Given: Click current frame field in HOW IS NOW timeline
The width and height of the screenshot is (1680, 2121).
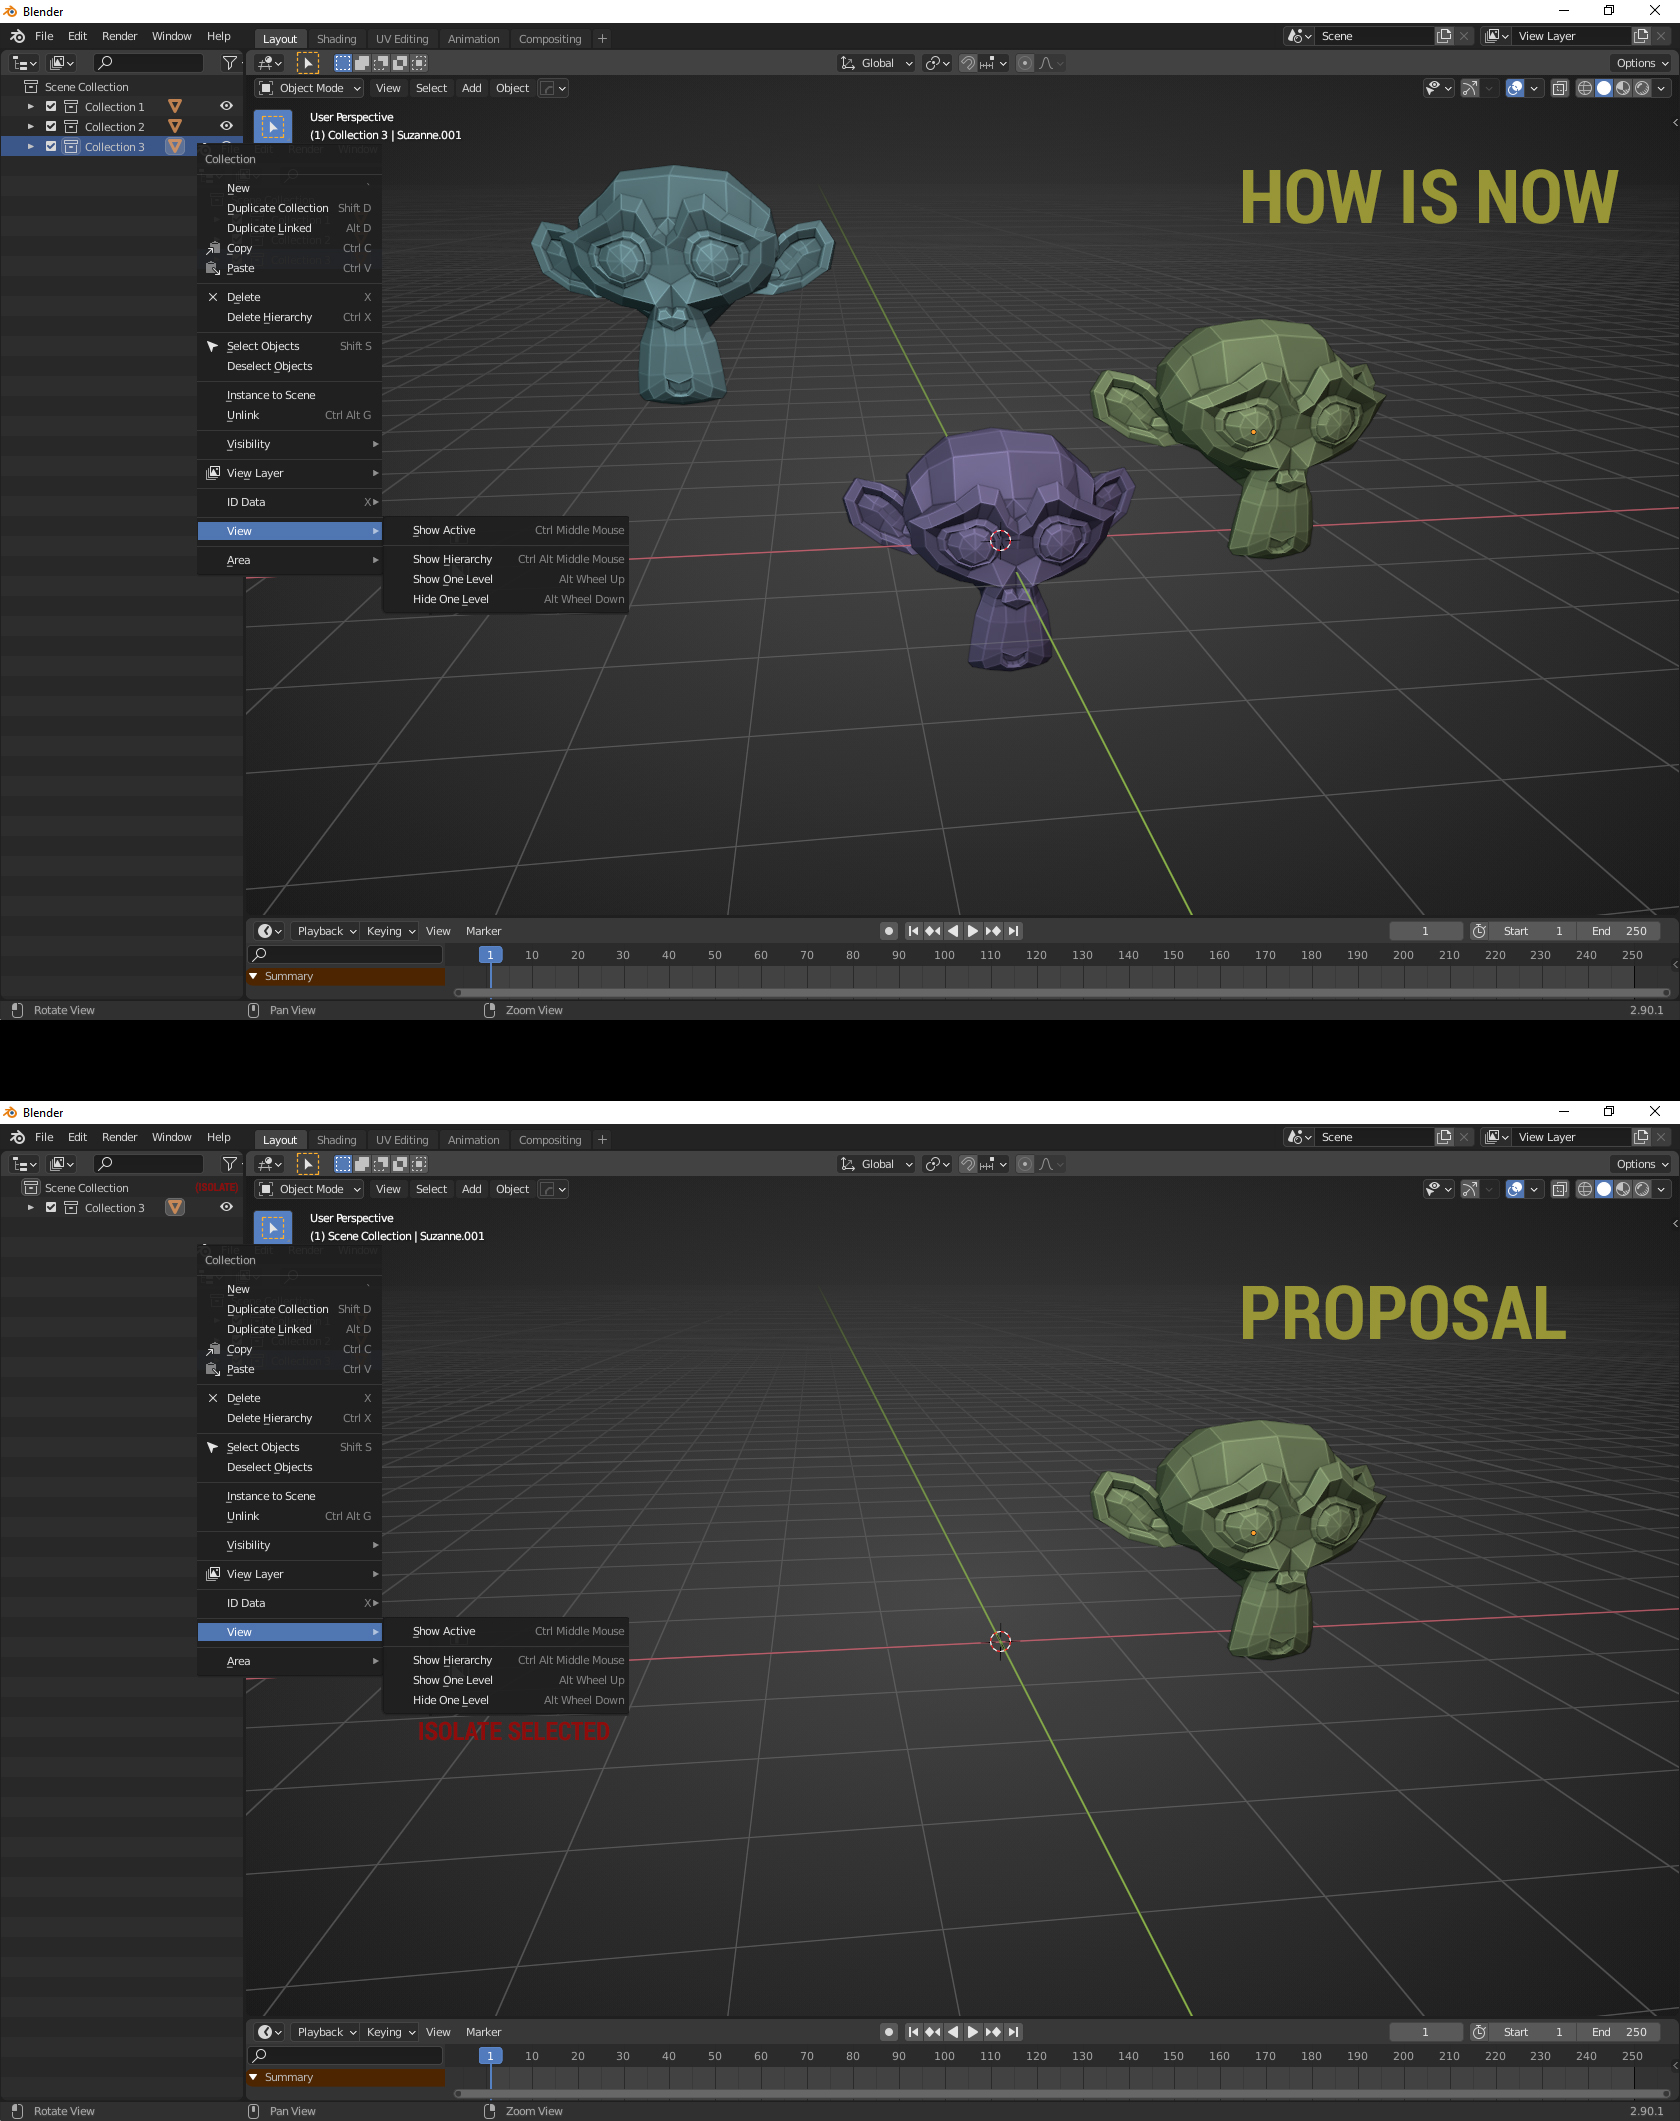Looking at the screenshot, I should pyautogui.click(x=1426, y=931).
